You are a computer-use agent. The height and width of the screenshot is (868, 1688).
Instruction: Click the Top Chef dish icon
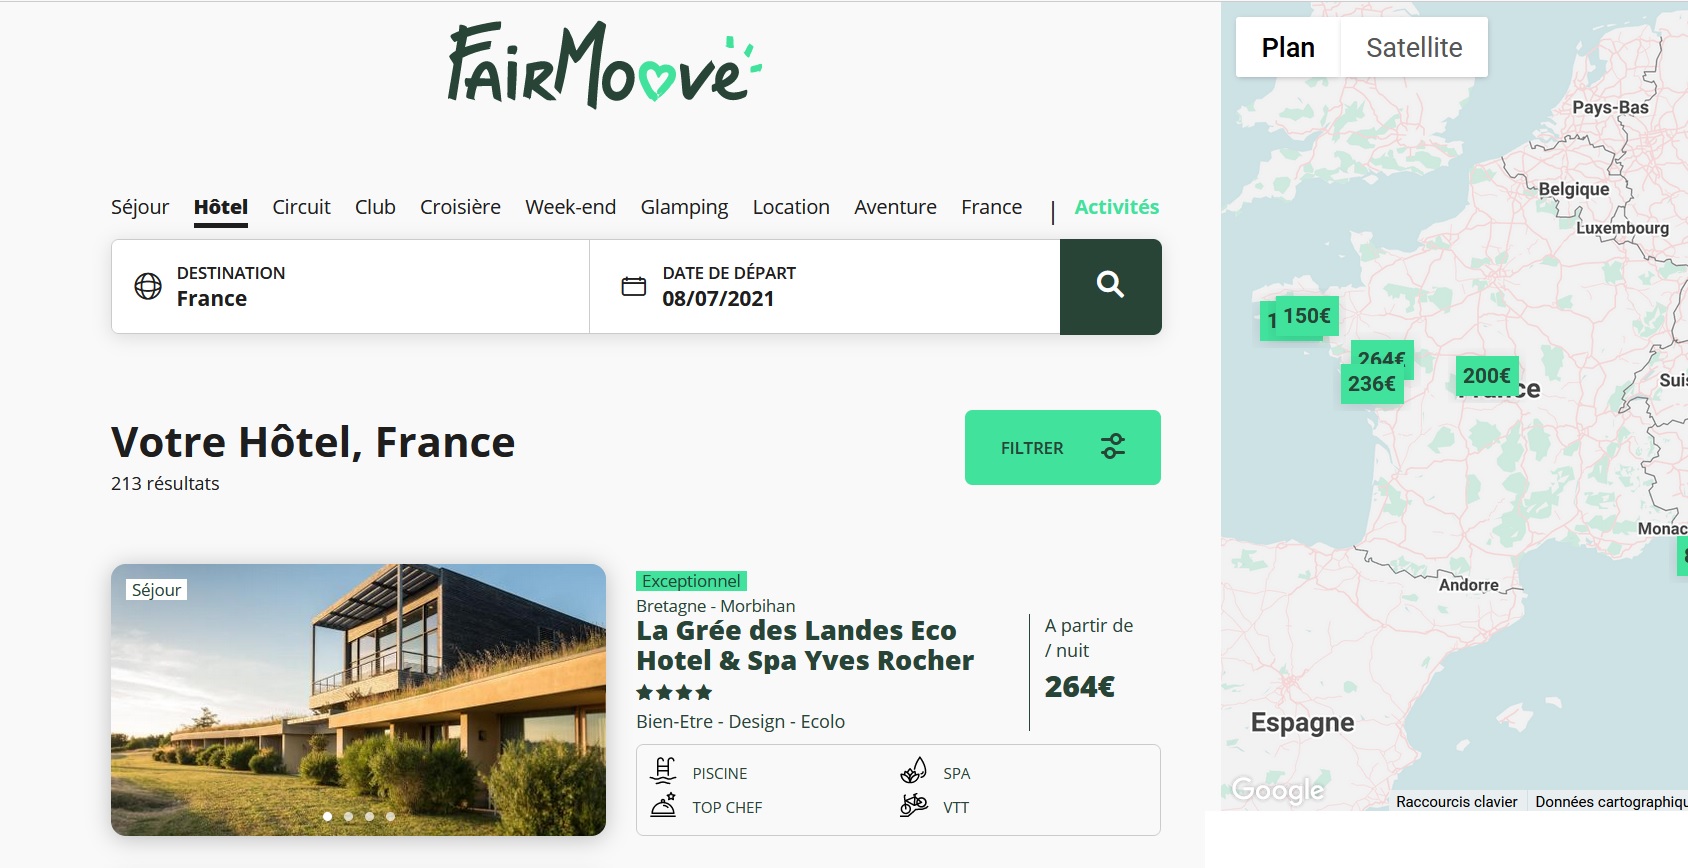coord(663,806)
